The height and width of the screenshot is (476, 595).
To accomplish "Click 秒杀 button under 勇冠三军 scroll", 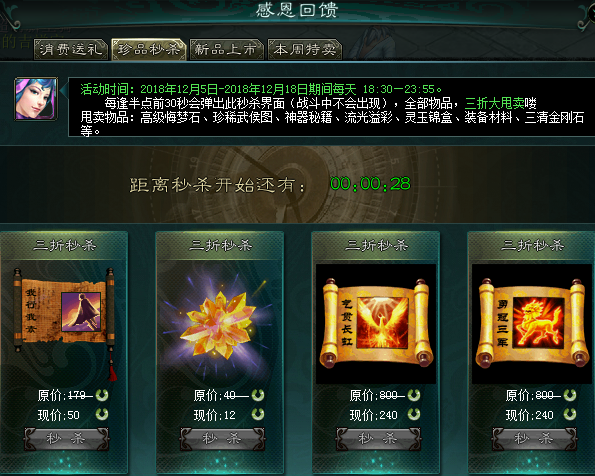I will (534, 439).
